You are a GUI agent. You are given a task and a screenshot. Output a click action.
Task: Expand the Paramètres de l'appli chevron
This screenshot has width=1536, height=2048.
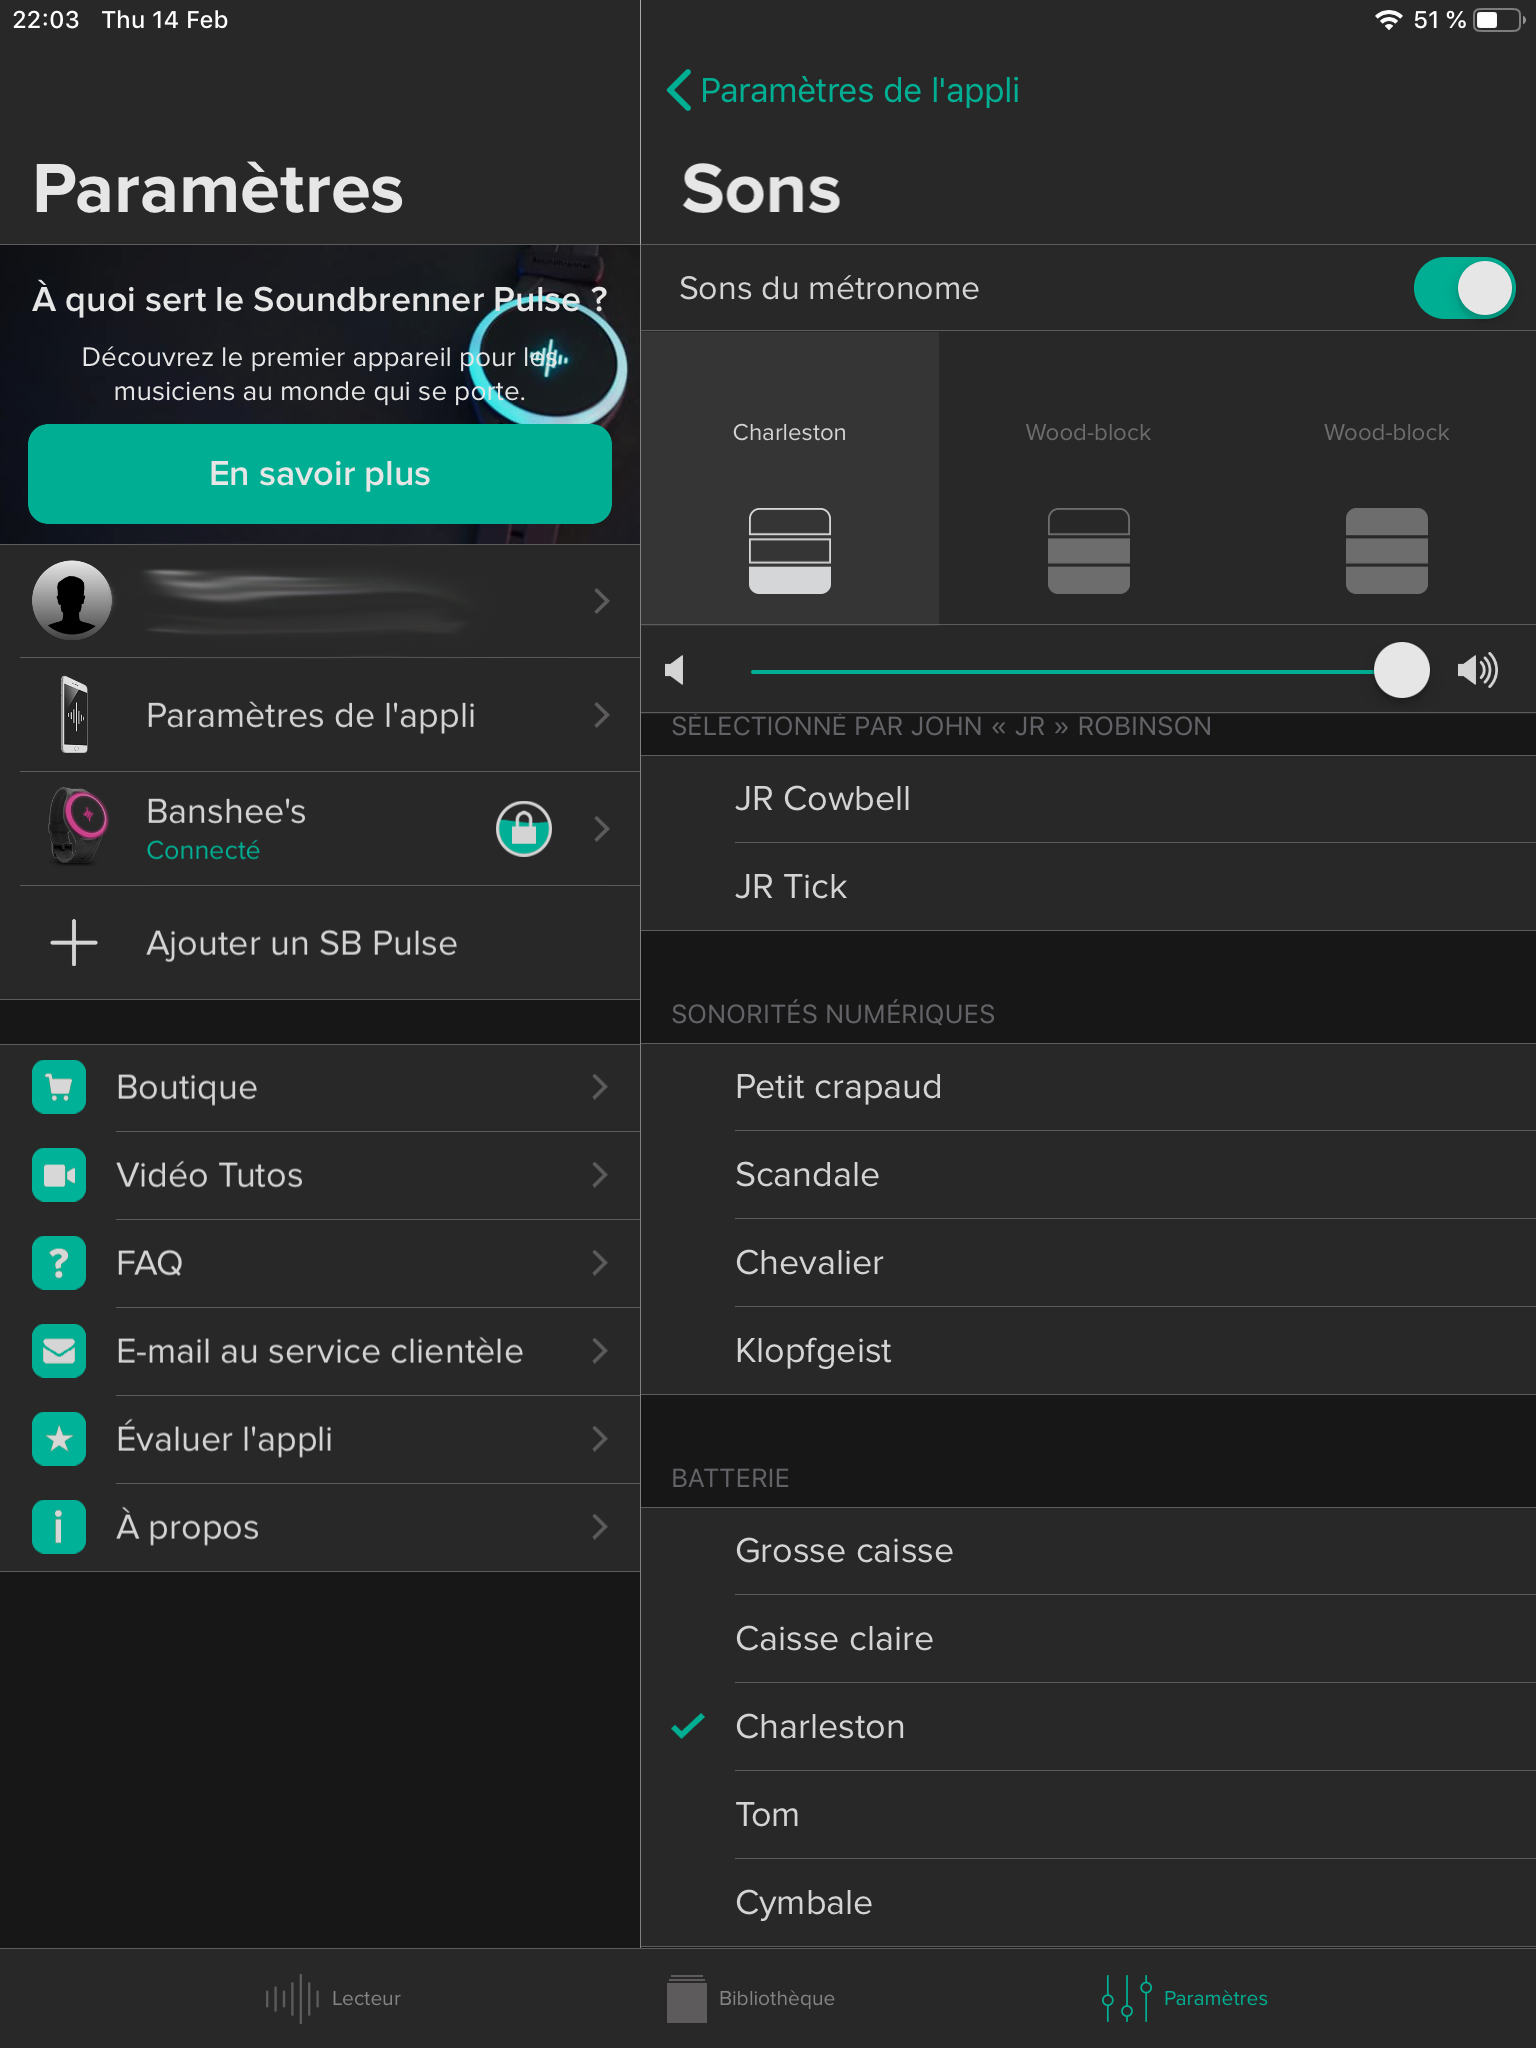(x=601, y=715)
